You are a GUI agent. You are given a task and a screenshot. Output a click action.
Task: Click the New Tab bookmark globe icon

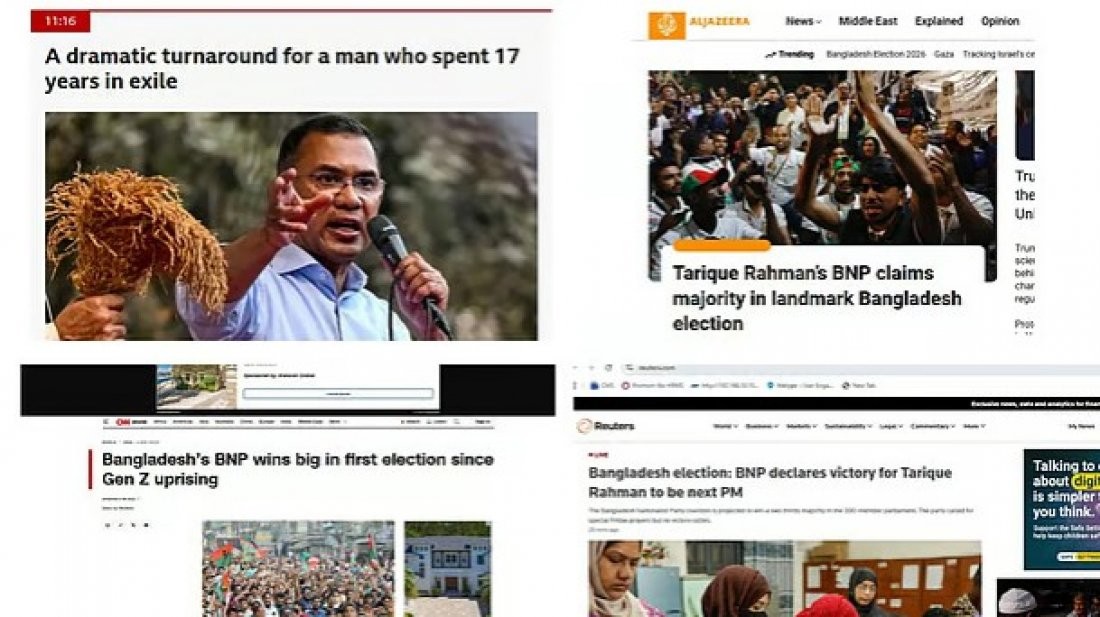pos(846,386)
